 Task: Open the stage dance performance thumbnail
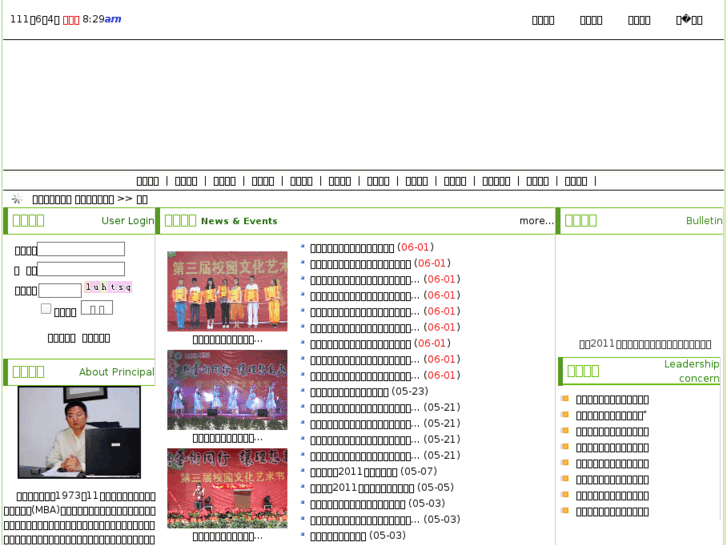pyautogui.click(x=227, y=390)
